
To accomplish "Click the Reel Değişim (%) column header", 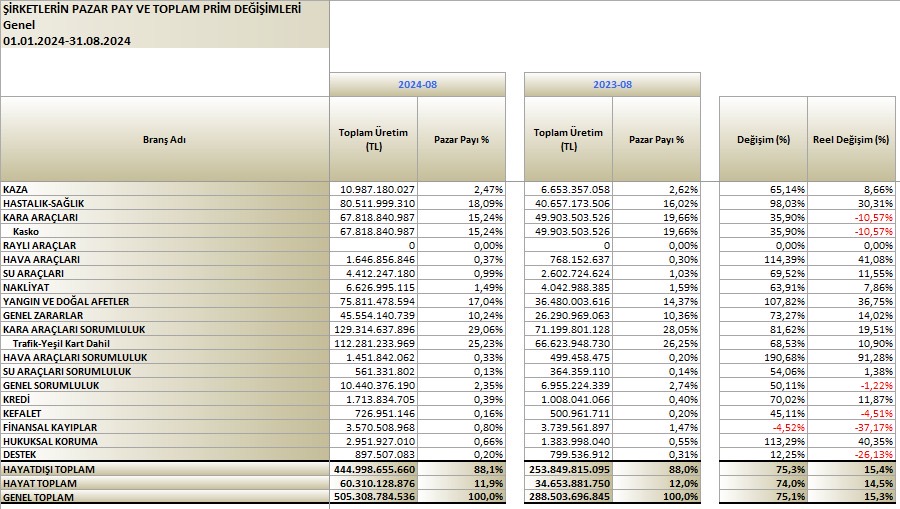I will 851,139.
